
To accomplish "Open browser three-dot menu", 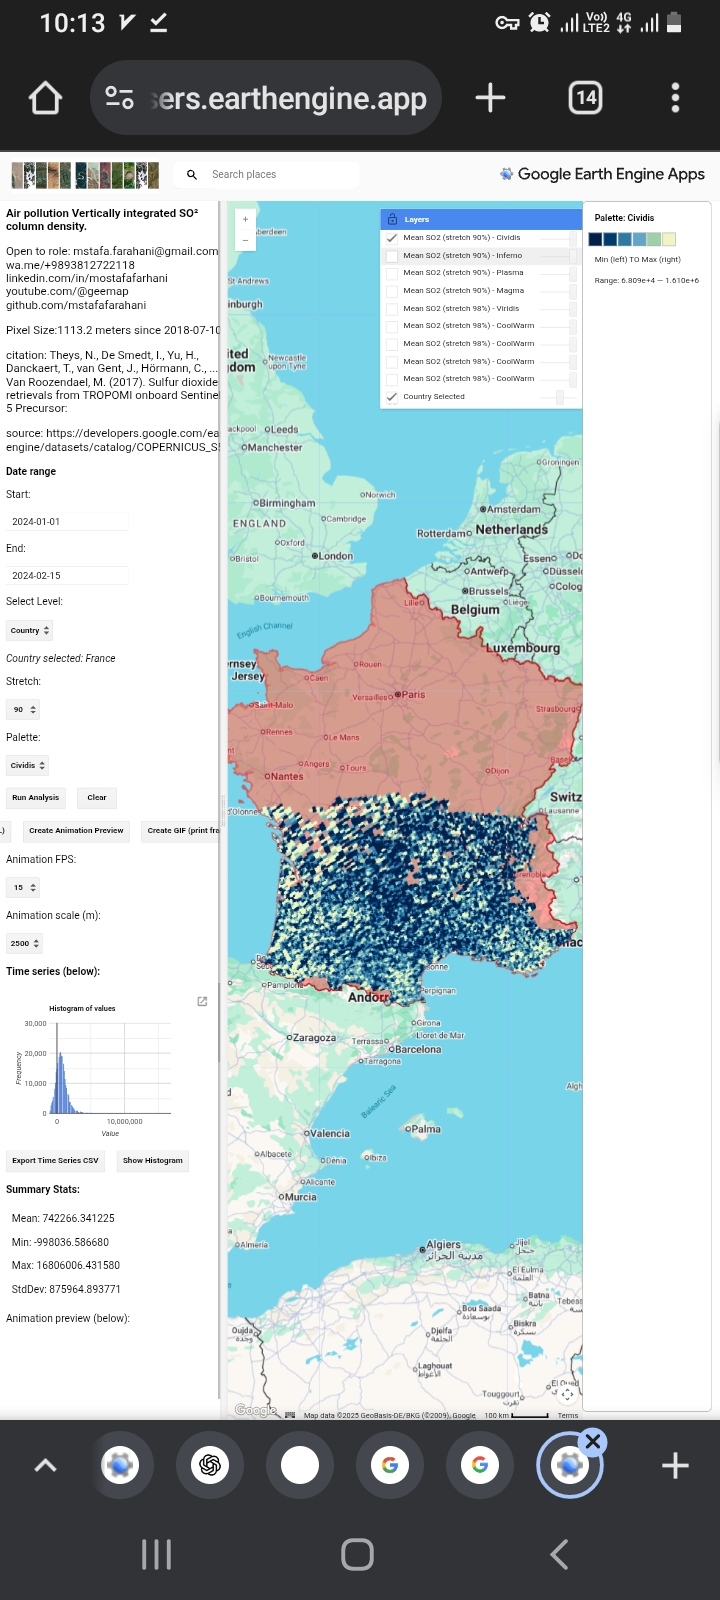I will point(675,98).
